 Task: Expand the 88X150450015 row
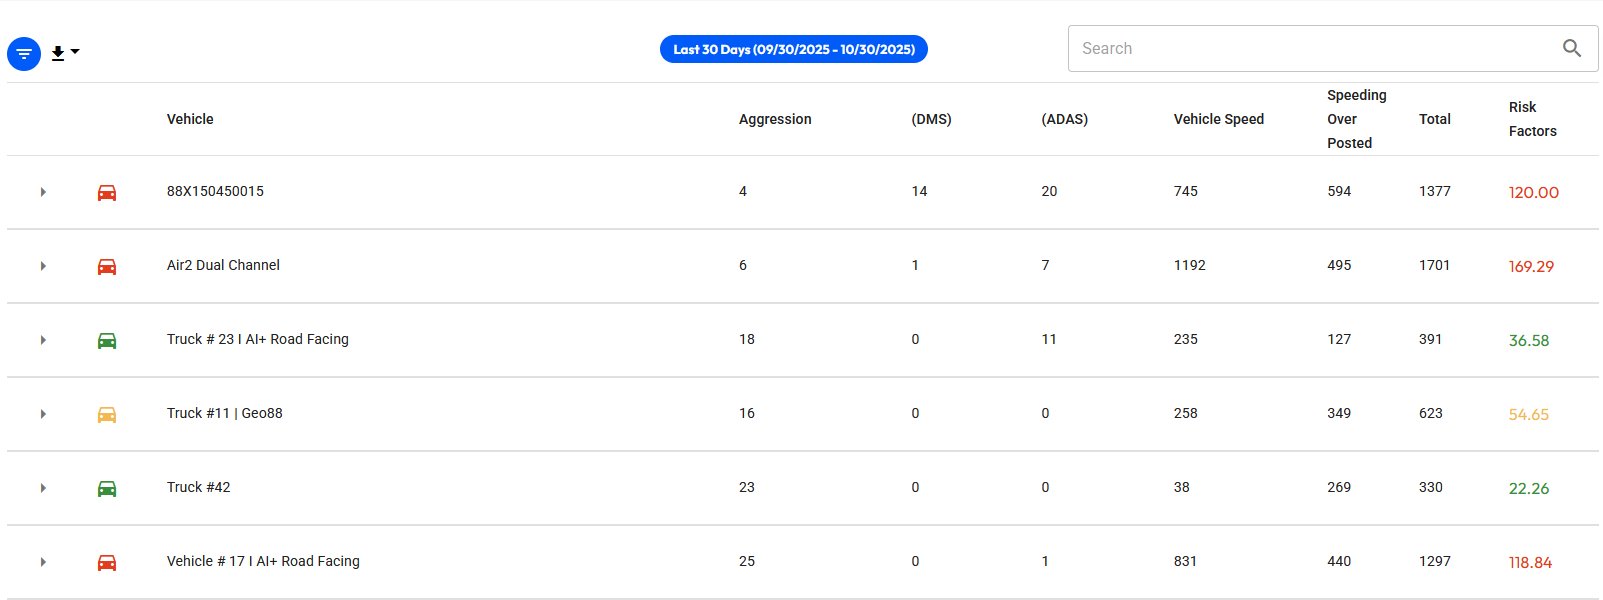tap(43, 192)
